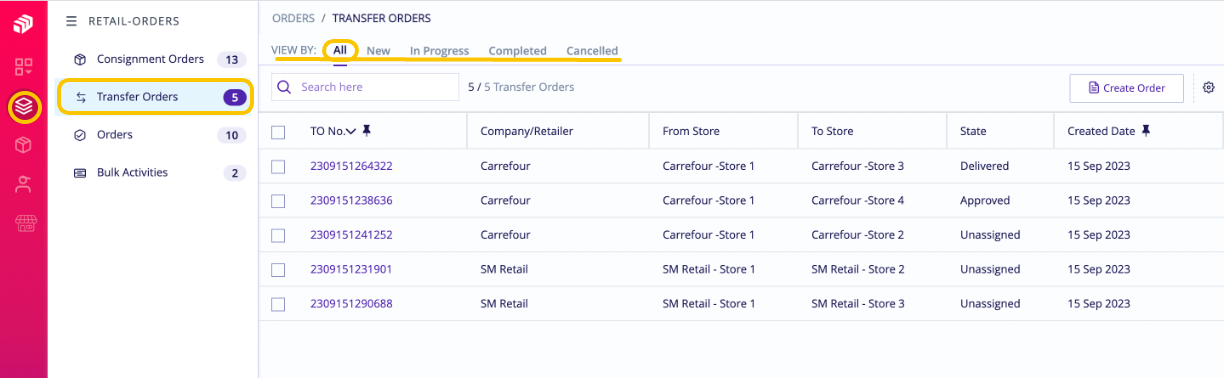Collapse the RETAIL-ORDERS hamburger menu
This screenshot has width=1224, height=378.
click(x=71, y=21)
